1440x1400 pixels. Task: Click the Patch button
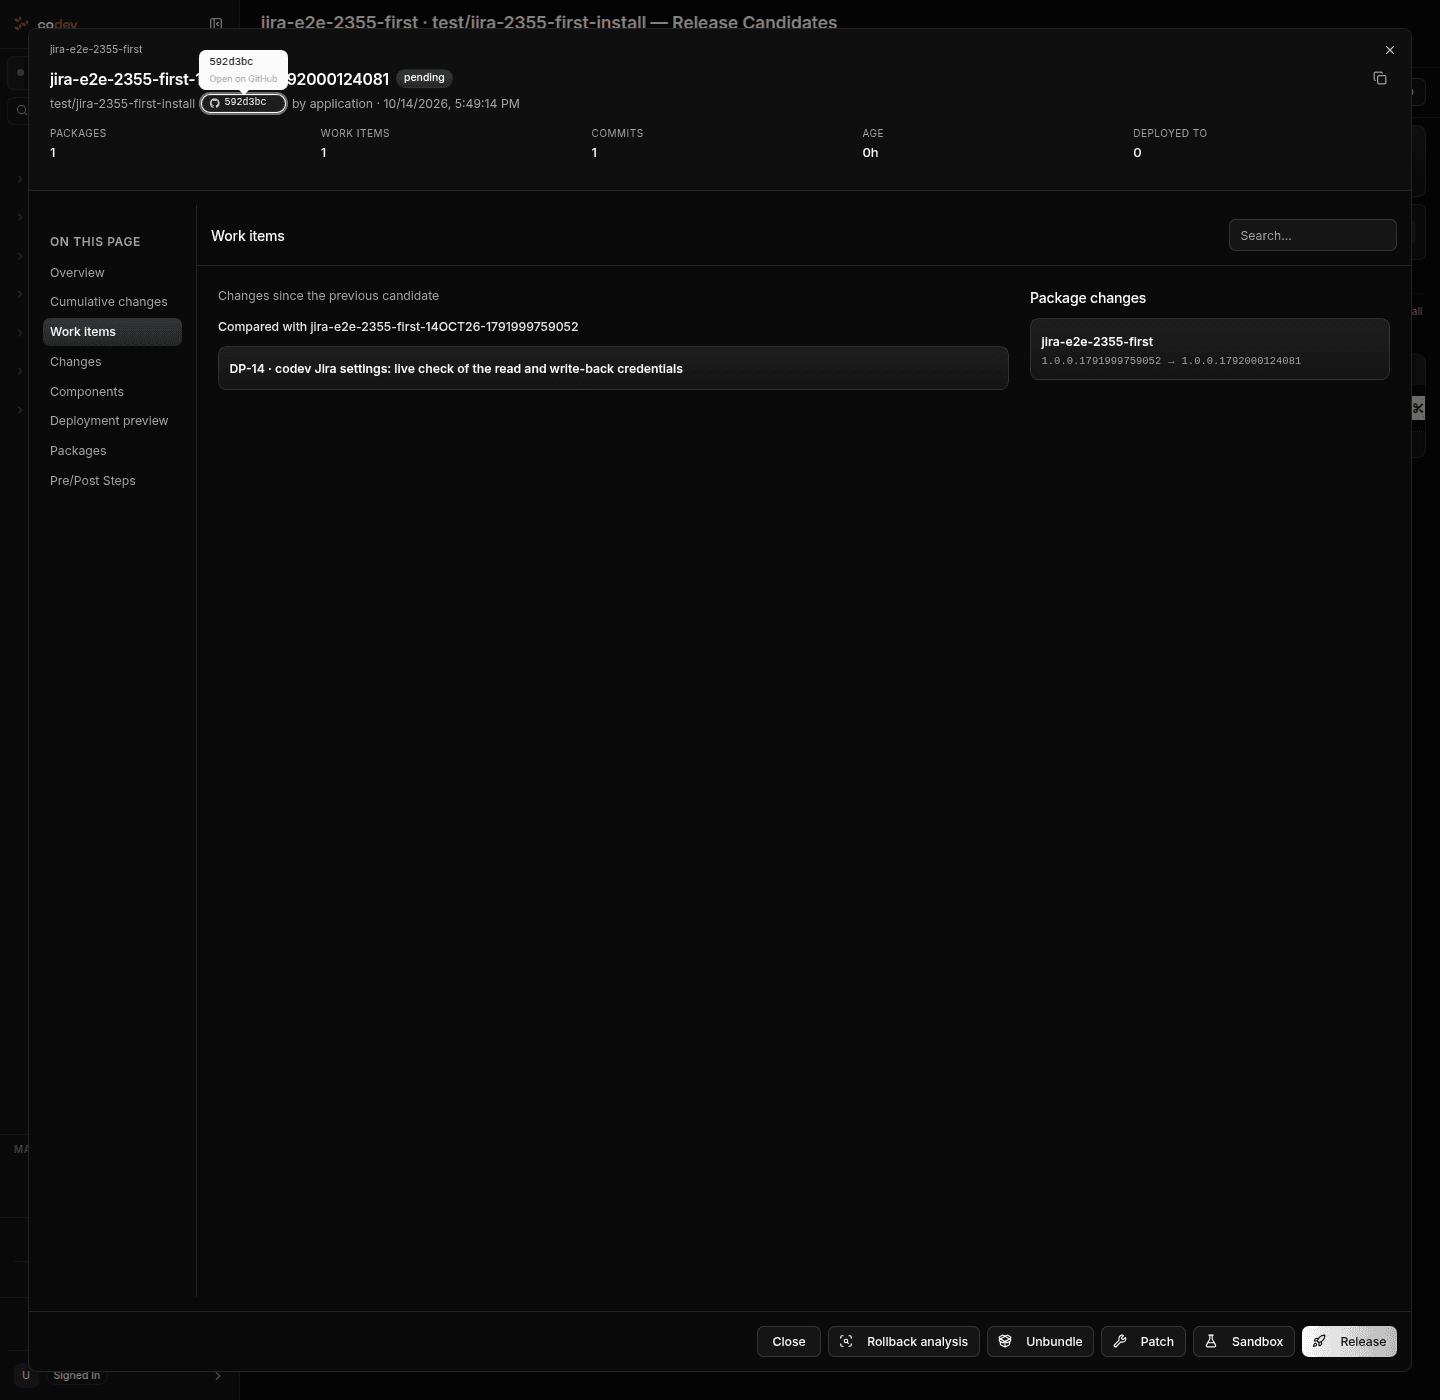[1144, 1341]
